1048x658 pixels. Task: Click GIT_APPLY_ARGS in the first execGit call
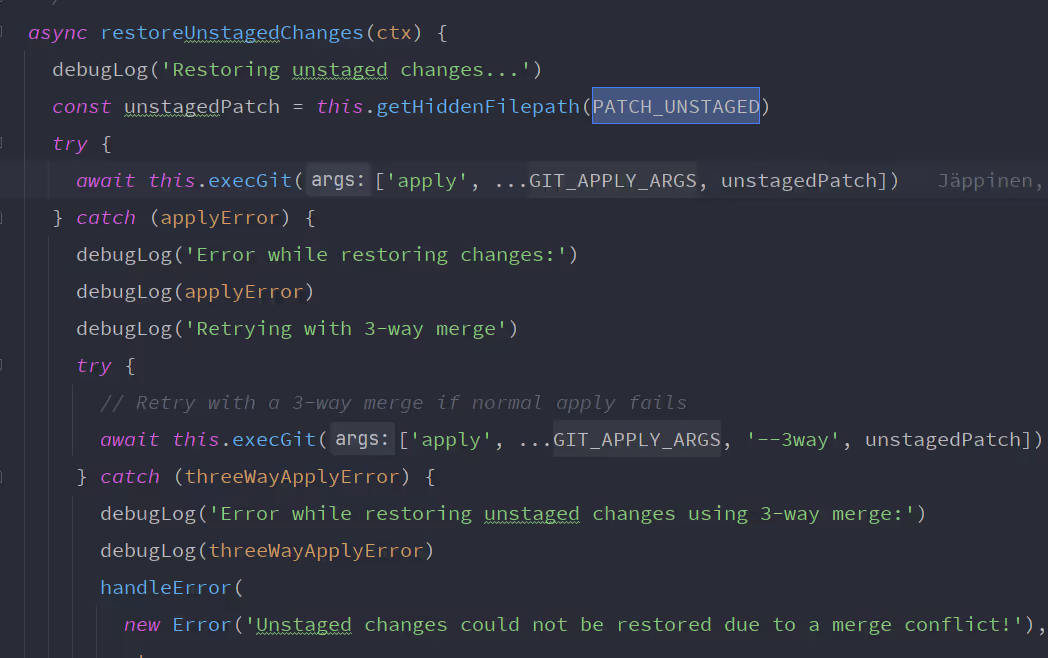[x=613, y=181]
